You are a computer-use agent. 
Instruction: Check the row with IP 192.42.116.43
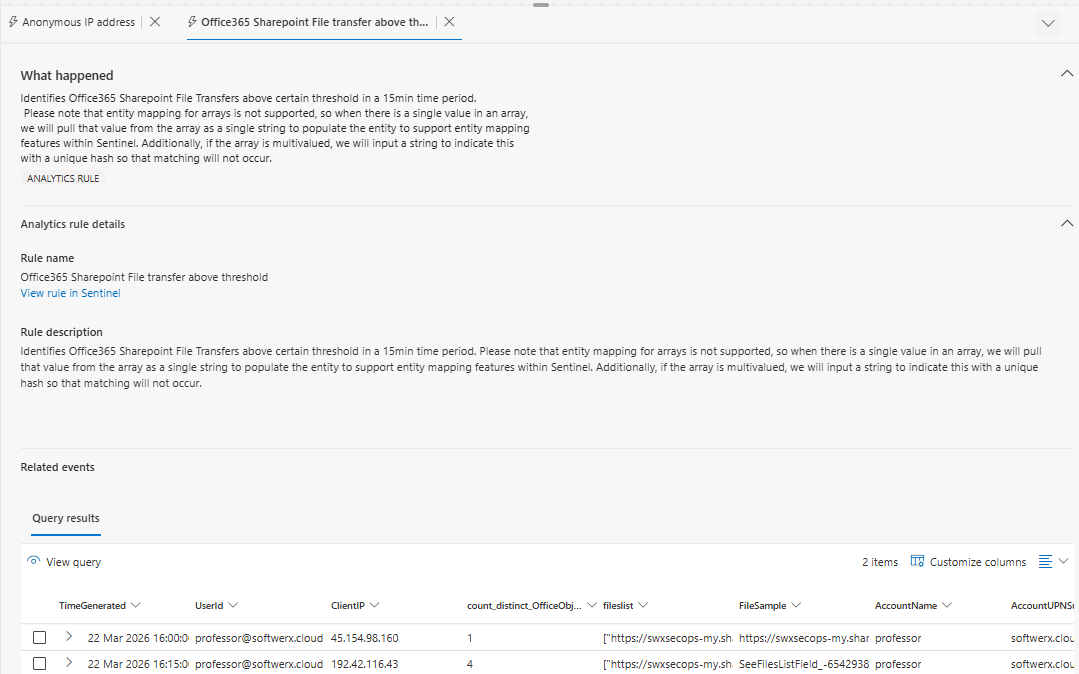click(39, 664)
